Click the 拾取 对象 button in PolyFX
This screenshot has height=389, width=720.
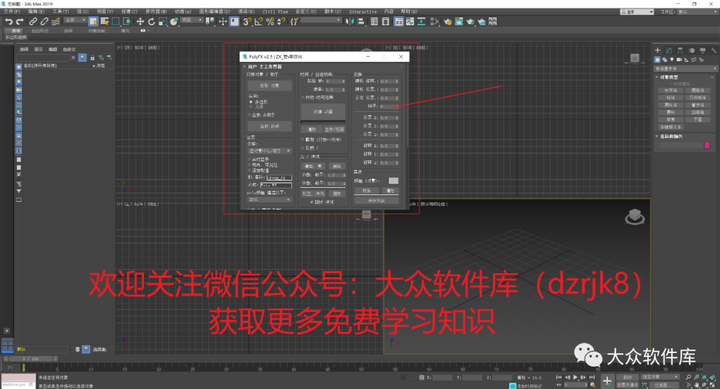(270, 85)
